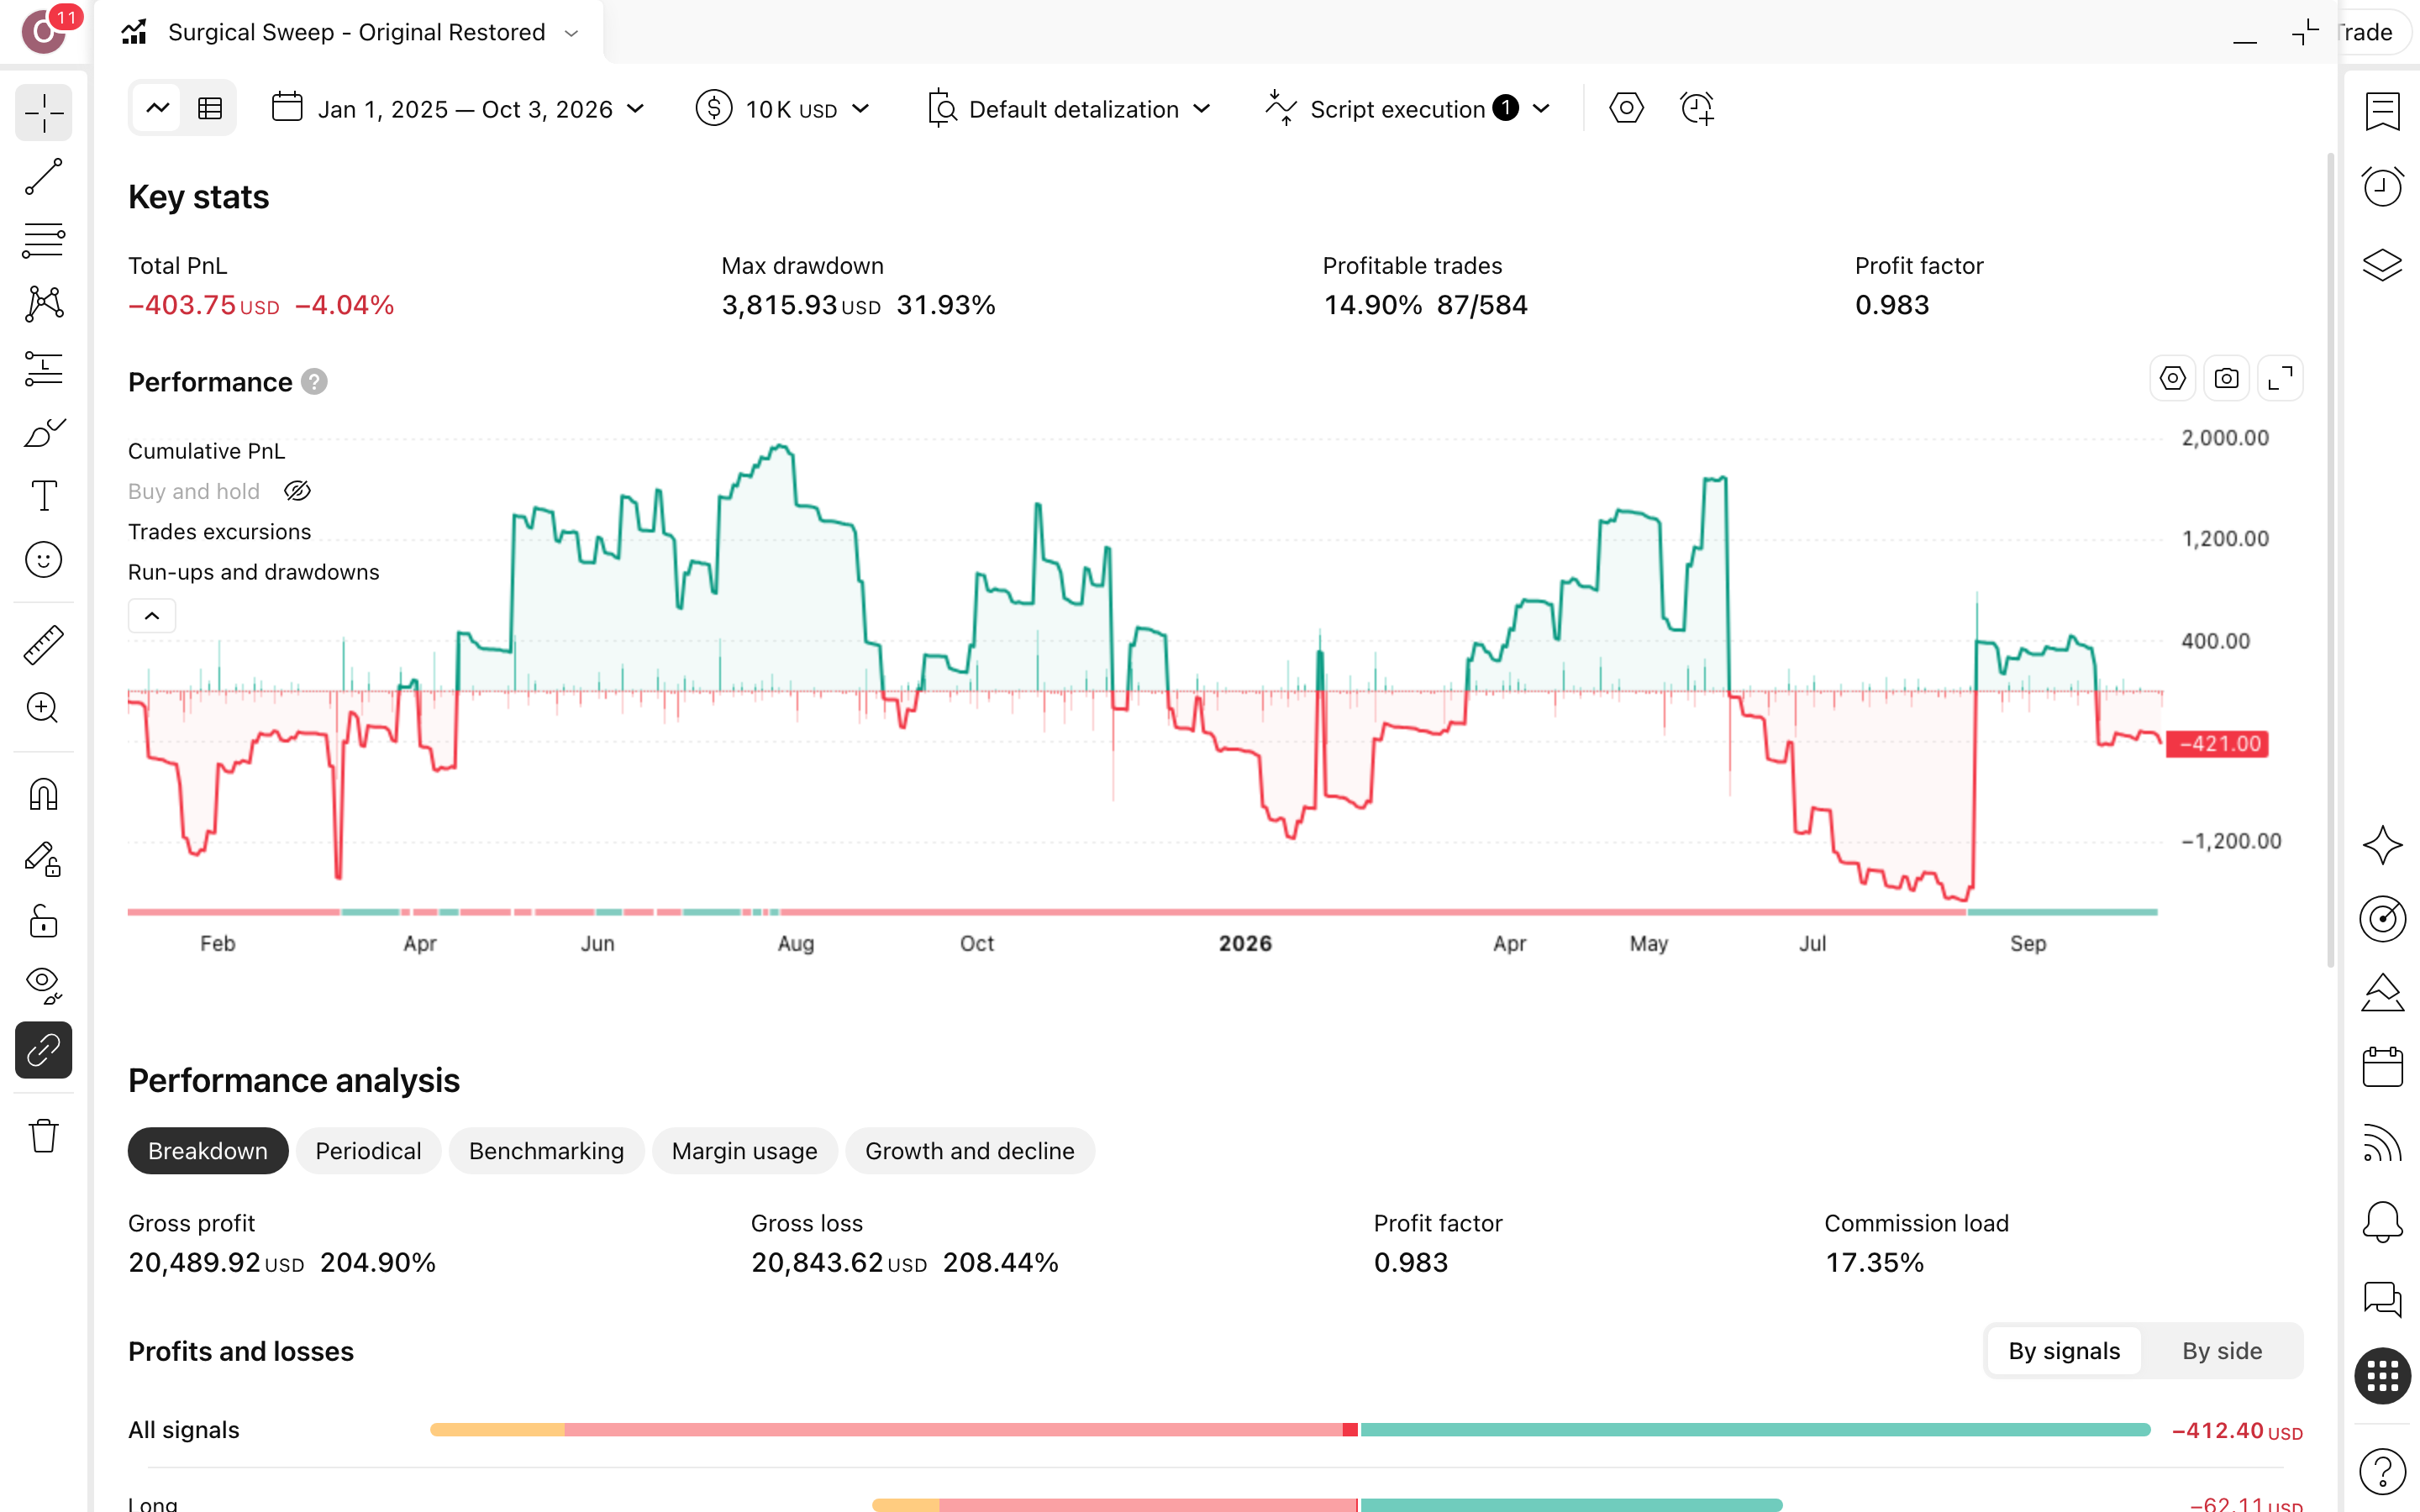This screenshot has width=2420, height=1512.
Task: Remove drawings with the trash icon
Action: click(x=44, y=1136)
